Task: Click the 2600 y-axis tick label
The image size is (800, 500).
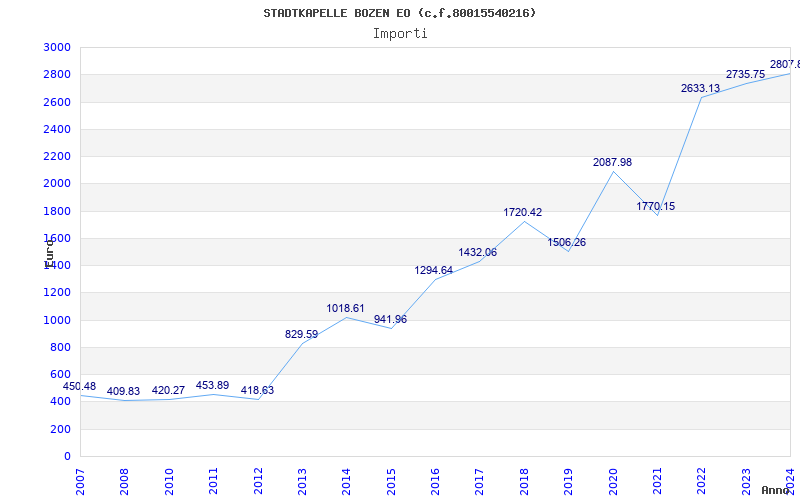Action: (x=57, y=102)
